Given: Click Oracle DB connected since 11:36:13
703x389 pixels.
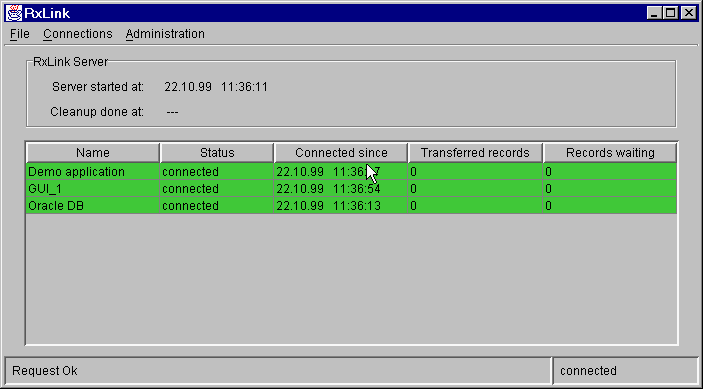Looking at the screenshot, I should (x=341, y=206).
